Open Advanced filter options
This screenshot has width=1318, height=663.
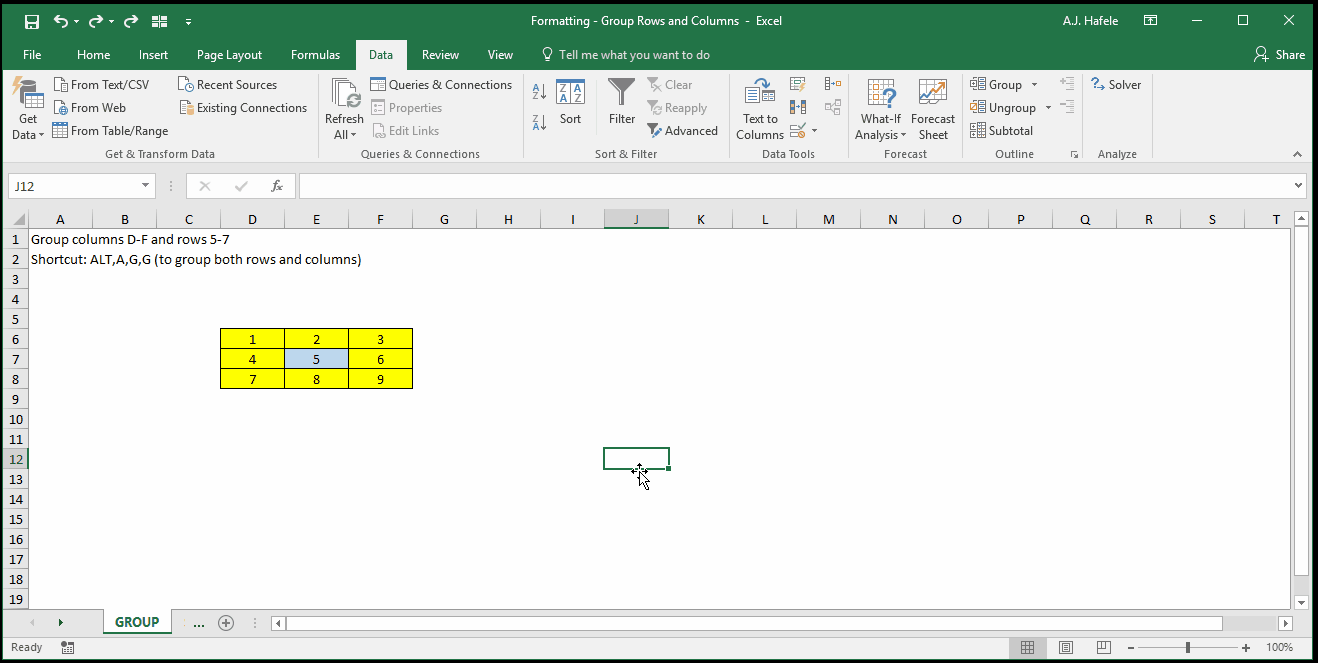(x=682, y=131)
